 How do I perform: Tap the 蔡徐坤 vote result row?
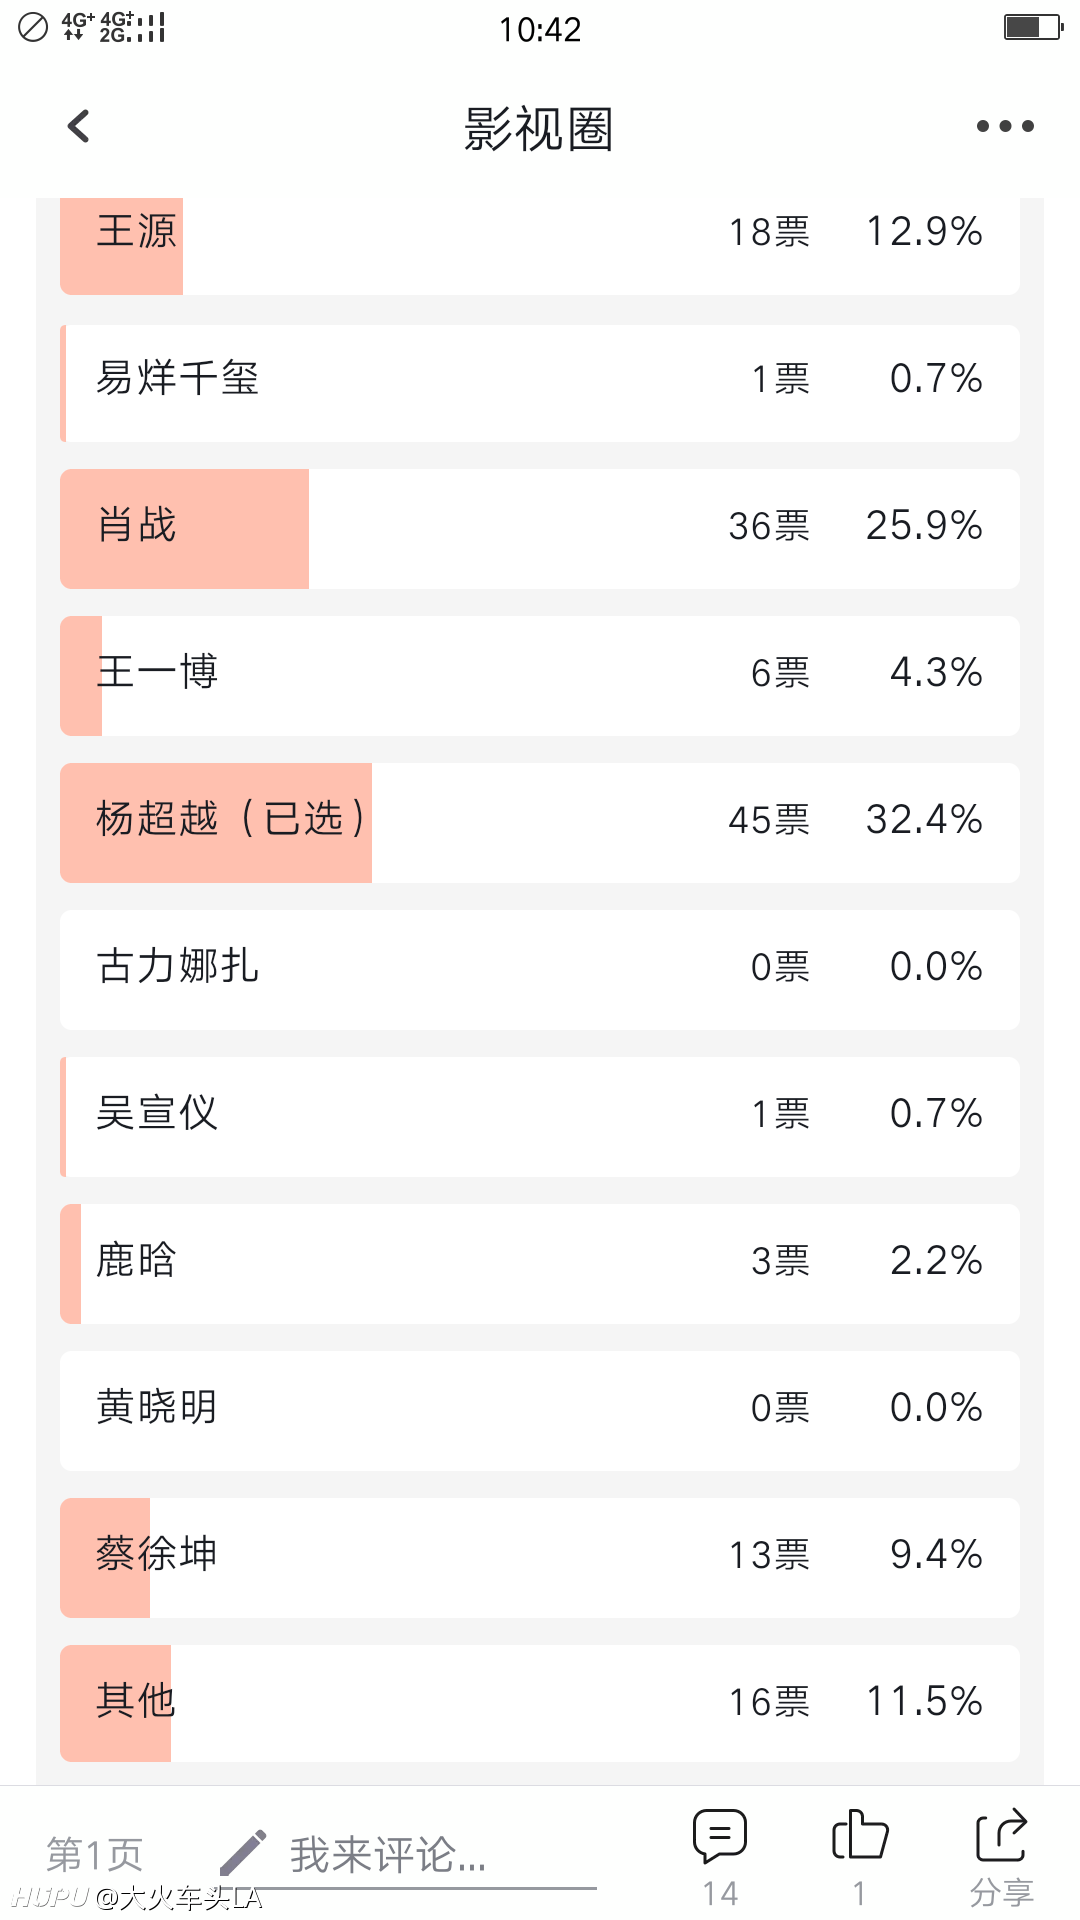[540, 1558]
